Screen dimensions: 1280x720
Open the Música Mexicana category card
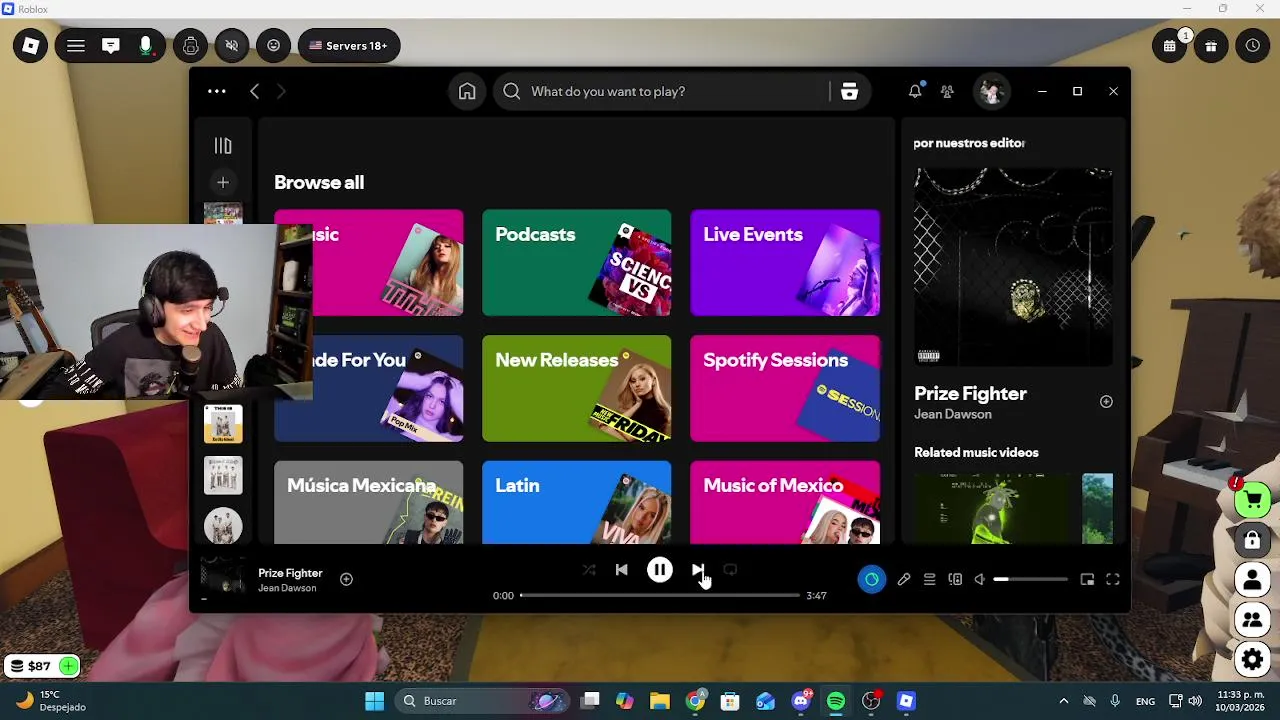[x=369, y=502]
